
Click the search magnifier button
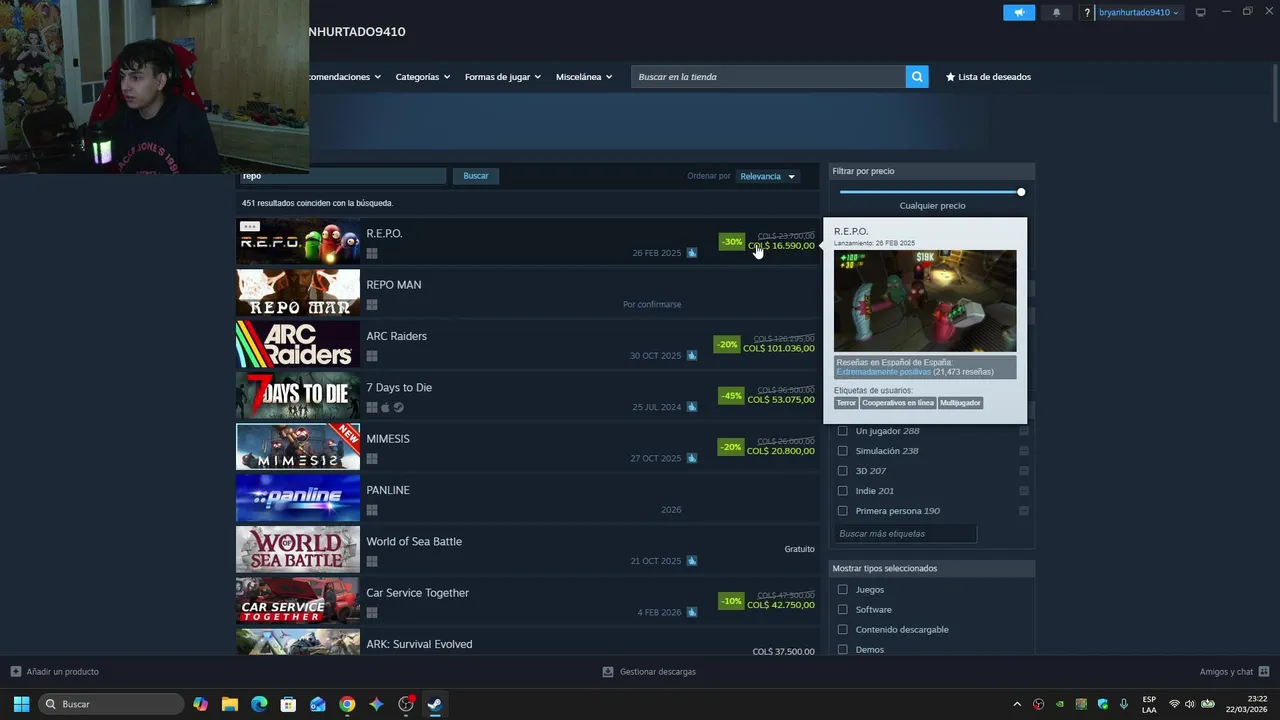(917, 77)
